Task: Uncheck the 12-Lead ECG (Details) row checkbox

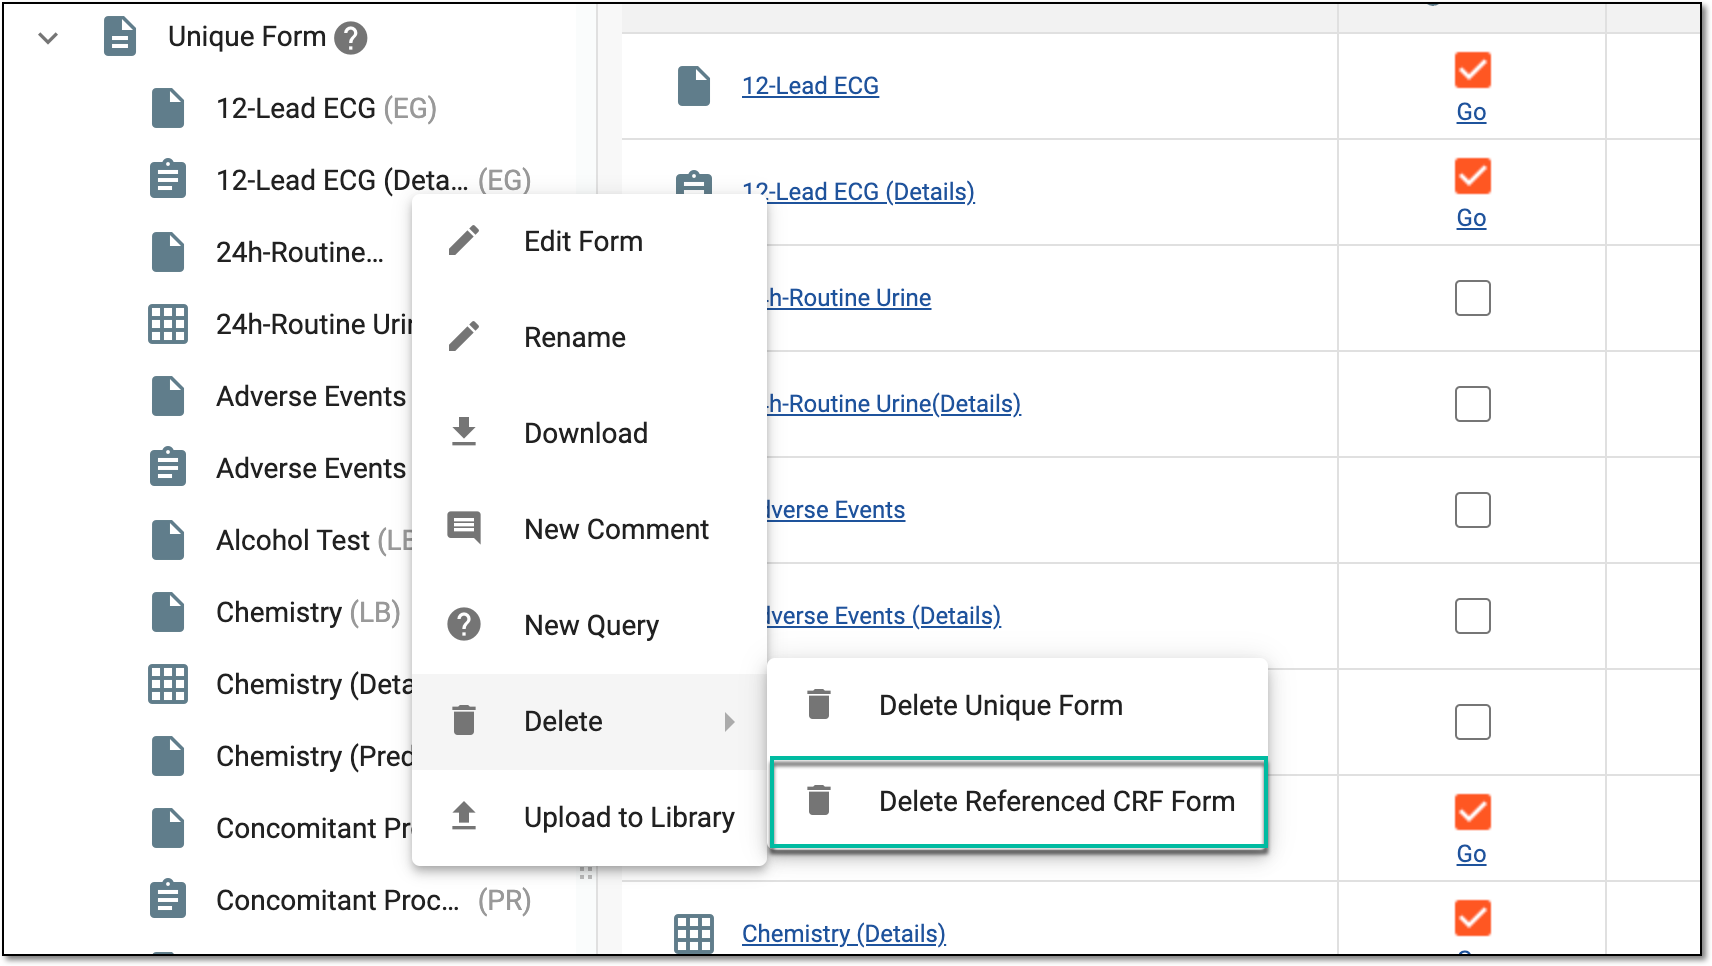Action: [x=1473, y=176]
